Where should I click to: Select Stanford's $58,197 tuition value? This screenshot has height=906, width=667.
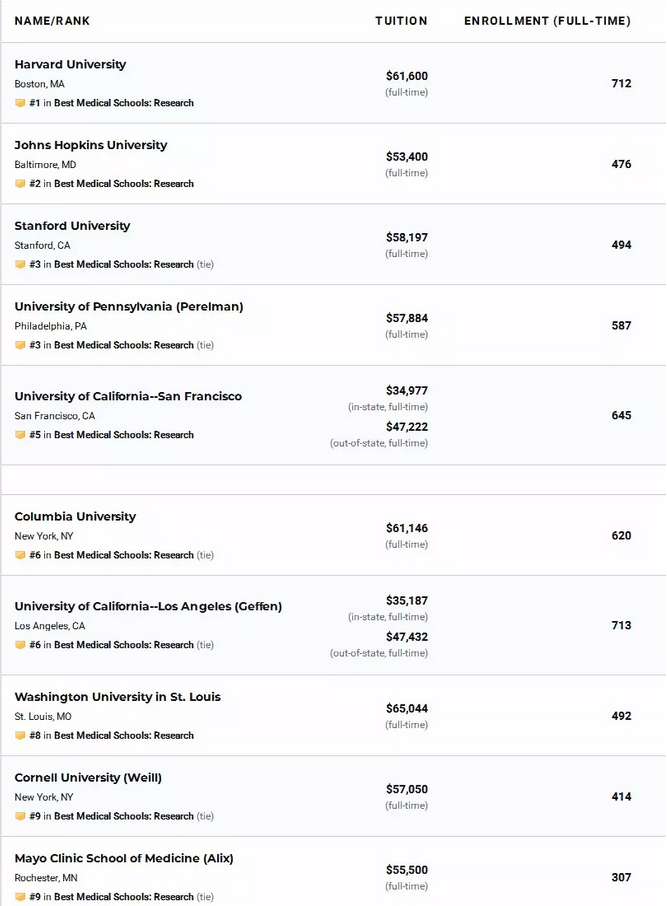tap(407, 238)
